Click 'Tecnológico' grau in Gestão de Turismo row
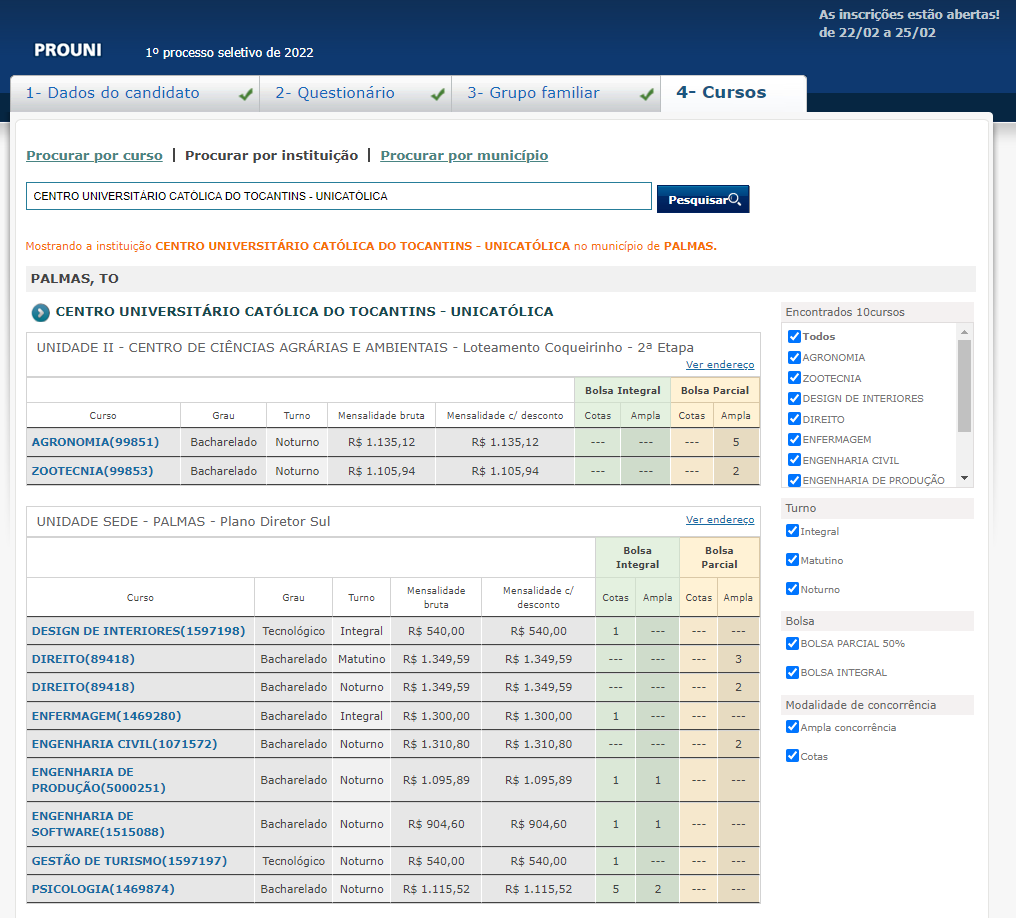This screenshot has height=918, width=1016. (294, 861)
